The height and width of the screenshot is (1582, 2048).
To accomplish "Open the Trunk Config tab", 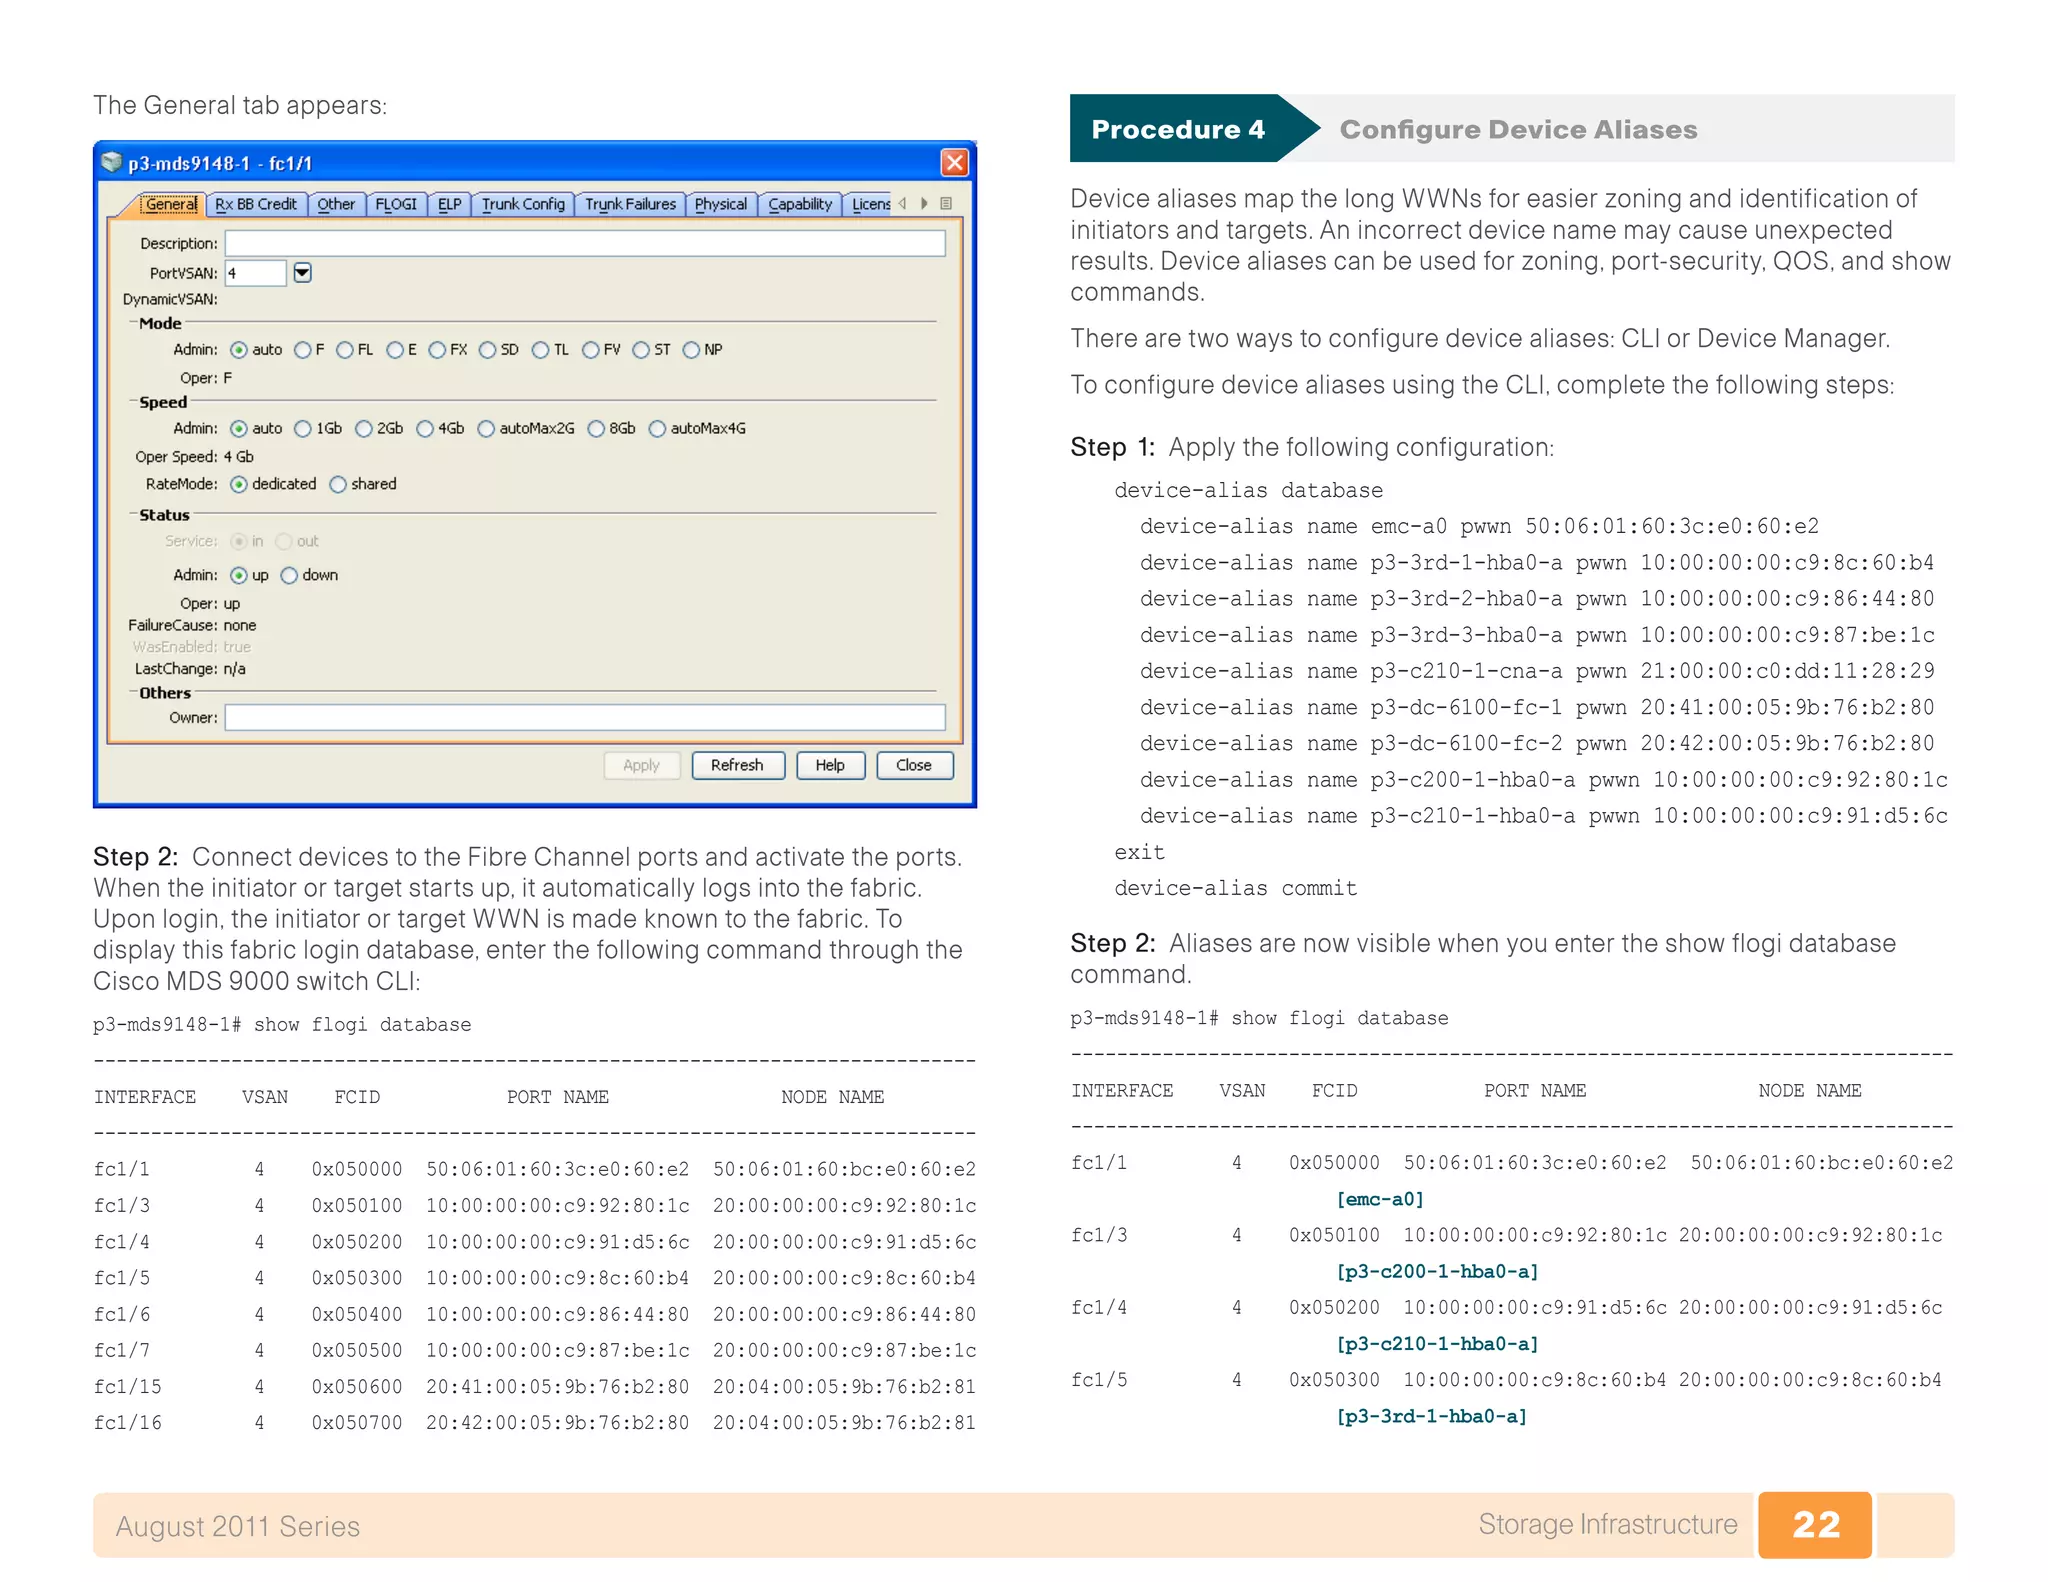I will 523,204.
